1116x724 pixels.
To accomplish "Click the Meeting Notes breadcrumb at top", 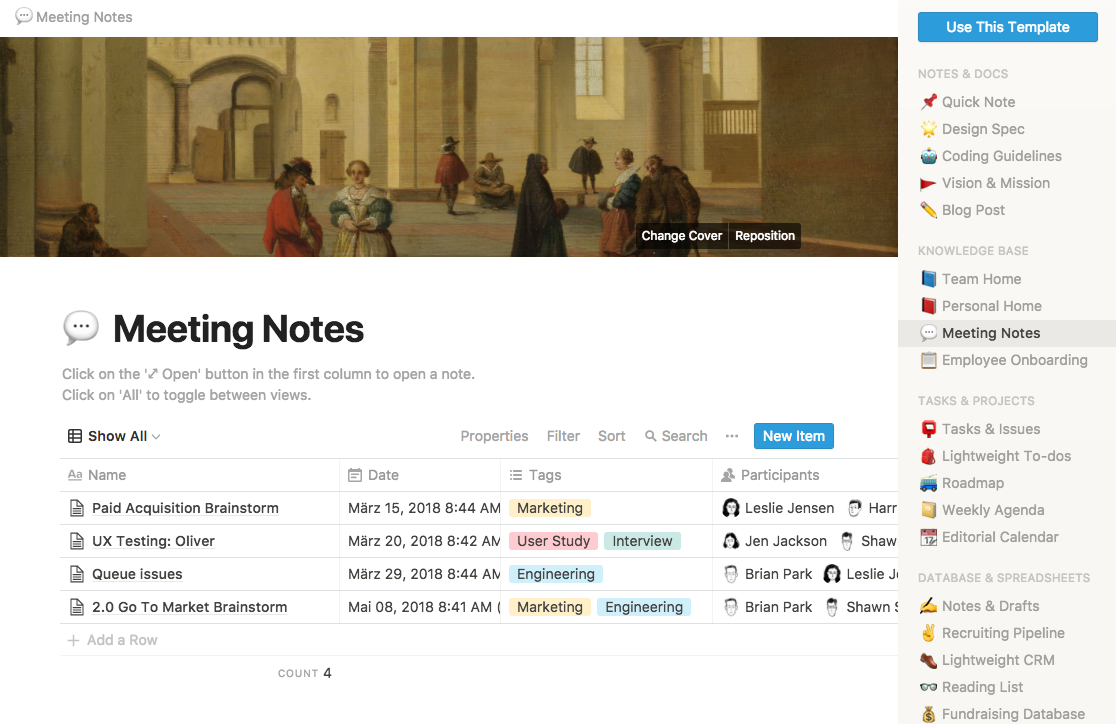I will click(x=74, y=17).
